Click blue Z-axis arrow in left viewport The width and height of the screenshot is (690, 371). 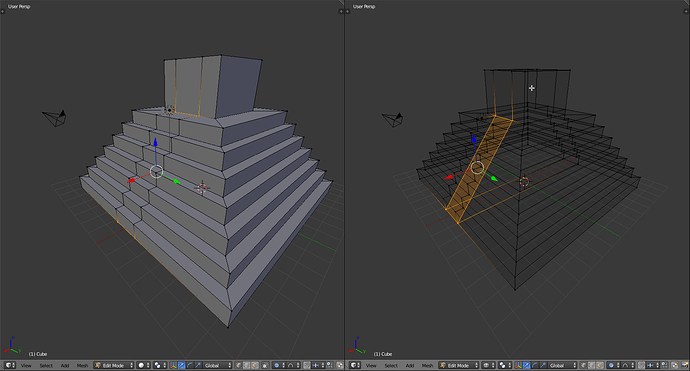pyautogui.click(x=155, y=143)
